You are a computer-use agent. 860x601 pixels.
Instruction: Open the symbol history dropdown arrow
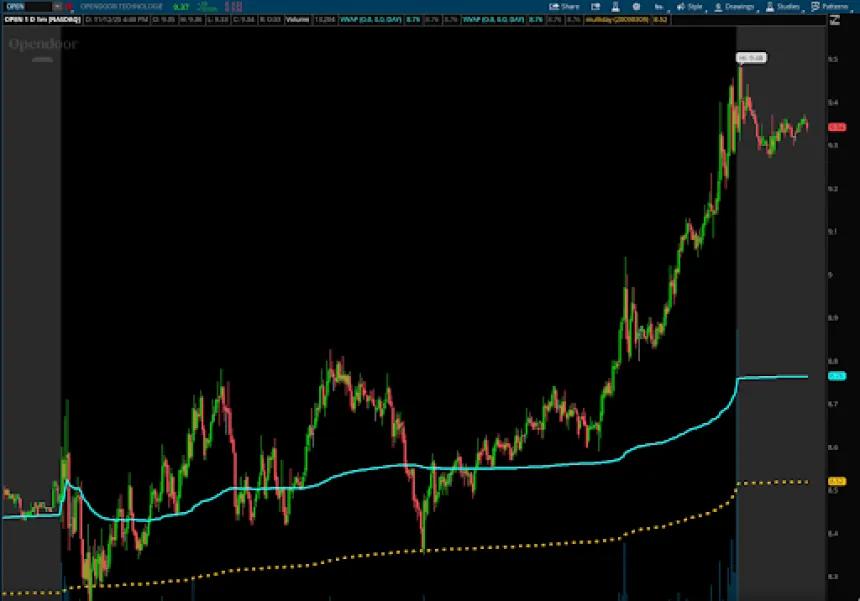[58, 7]
